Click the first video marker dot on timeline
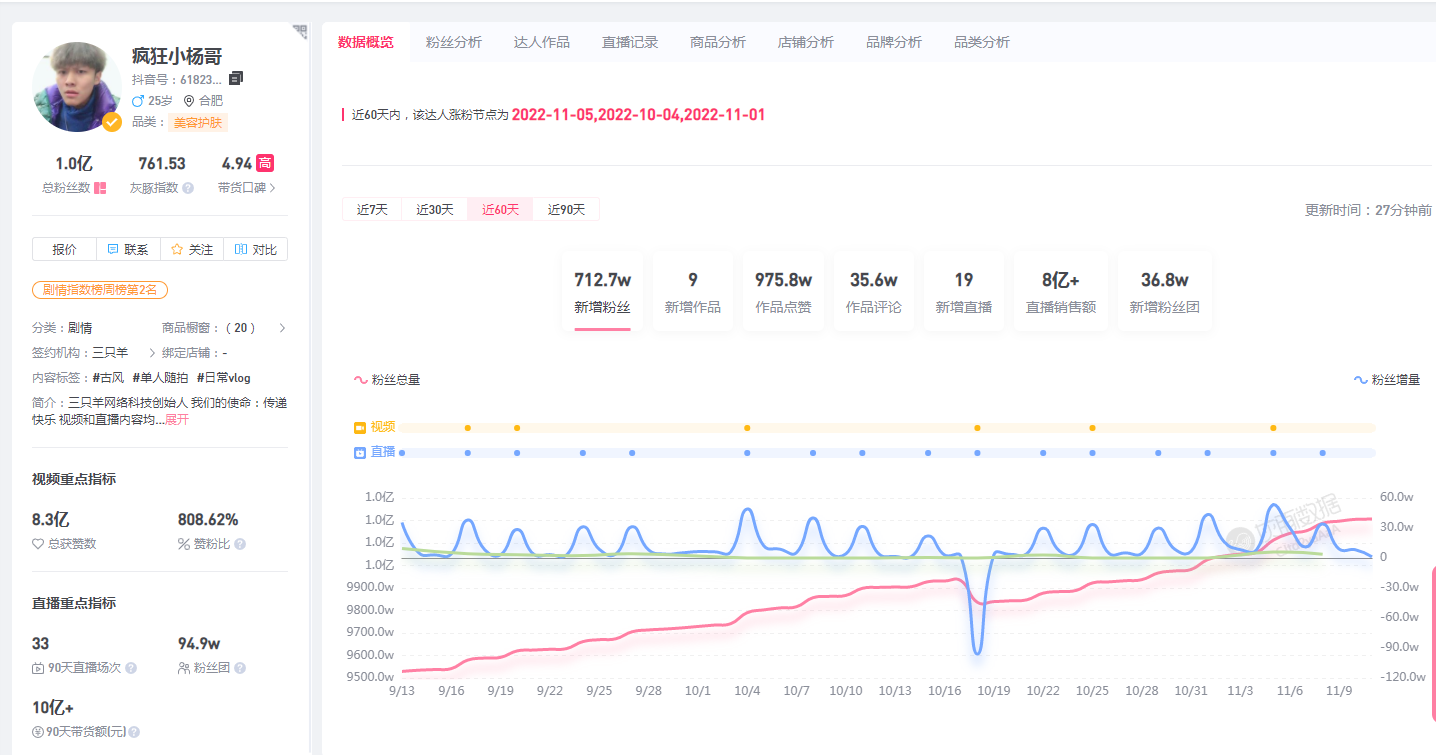Viewport: 1436px width, 755px height. coord(468,428)
